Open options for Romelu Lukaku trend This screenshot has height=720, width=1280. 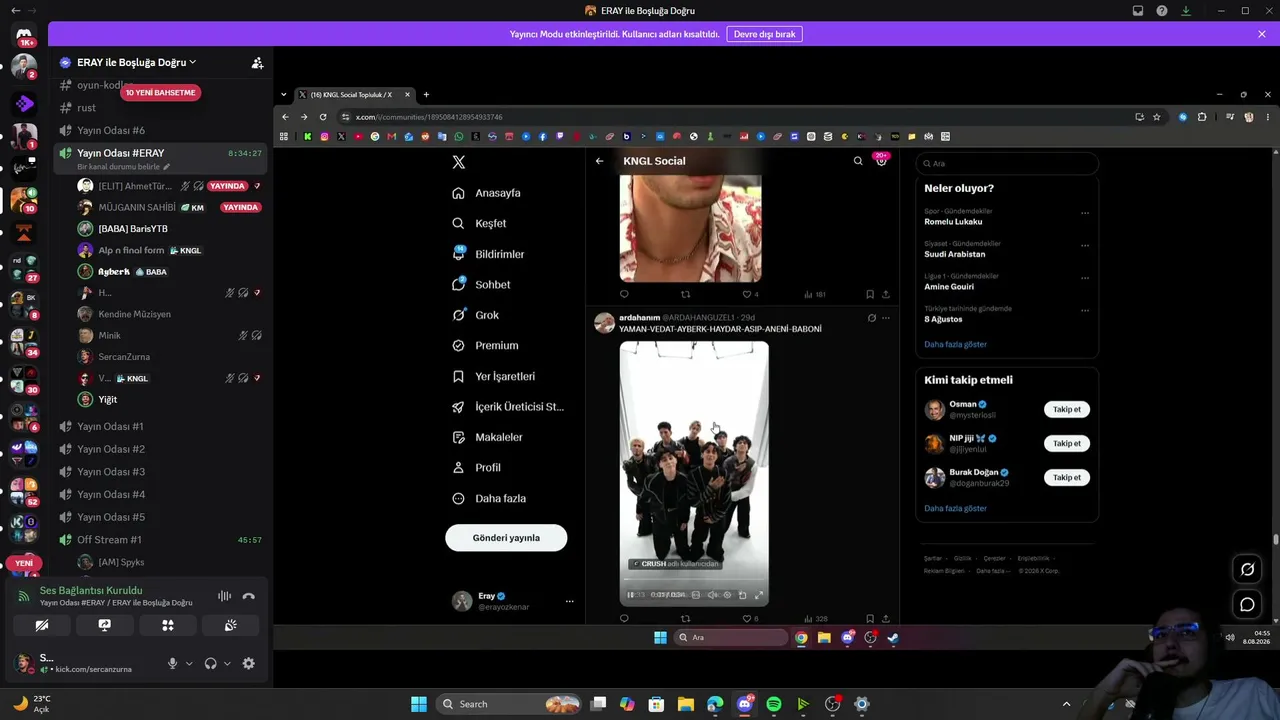coord(1085,213)
